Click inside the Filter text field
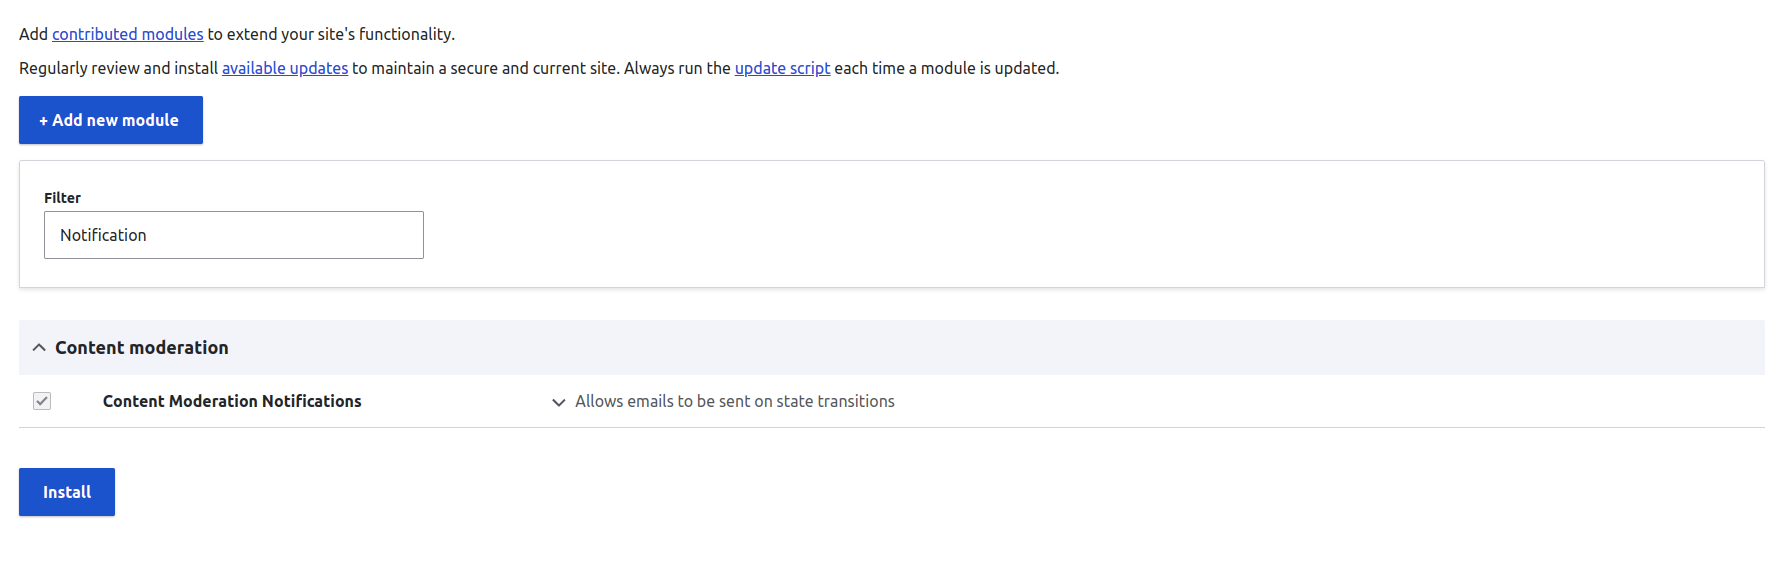This screenshot has height=587, width=1782. [x=233, y=234]
